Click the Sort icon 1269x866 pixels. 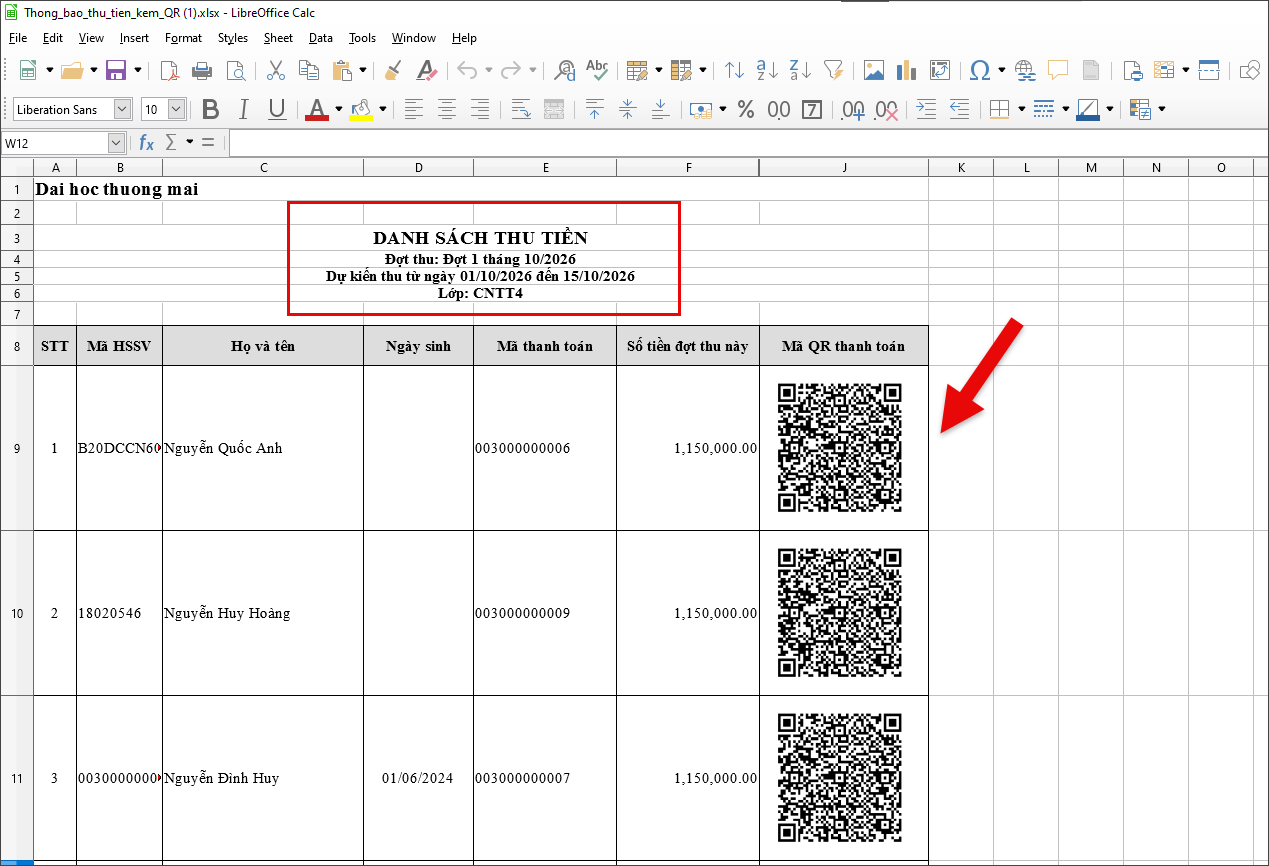pos(735,70)
